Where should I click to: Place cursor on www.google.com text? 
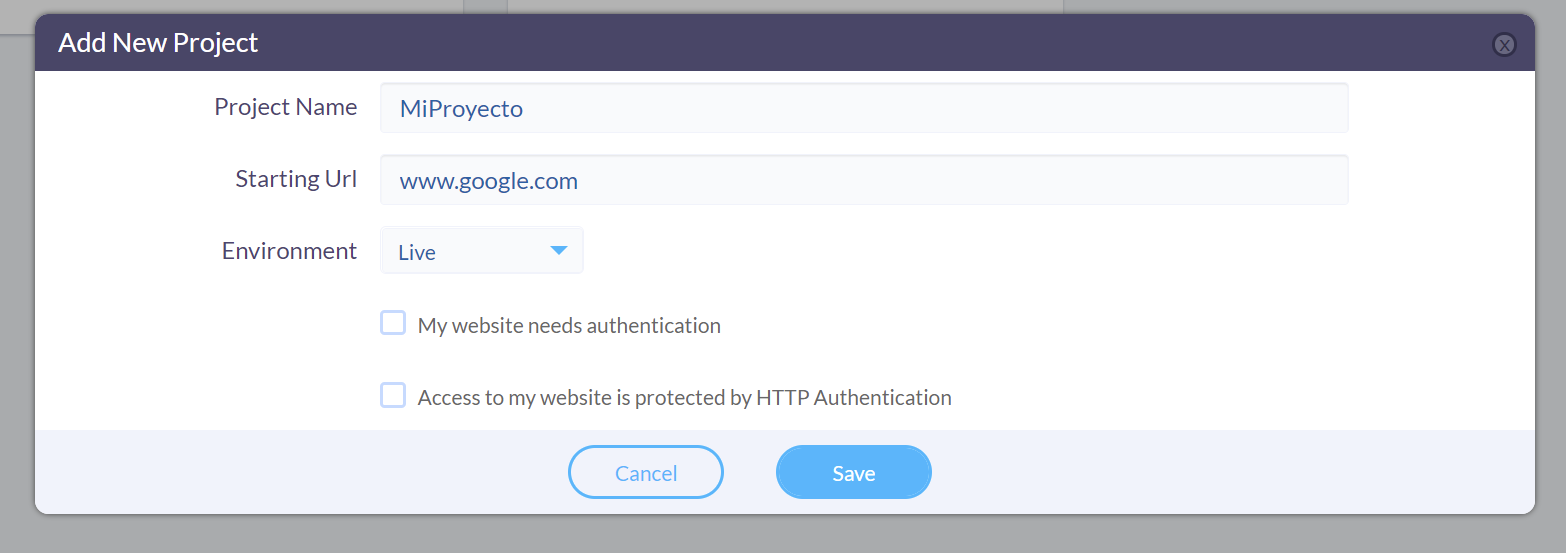click(489, 181)
